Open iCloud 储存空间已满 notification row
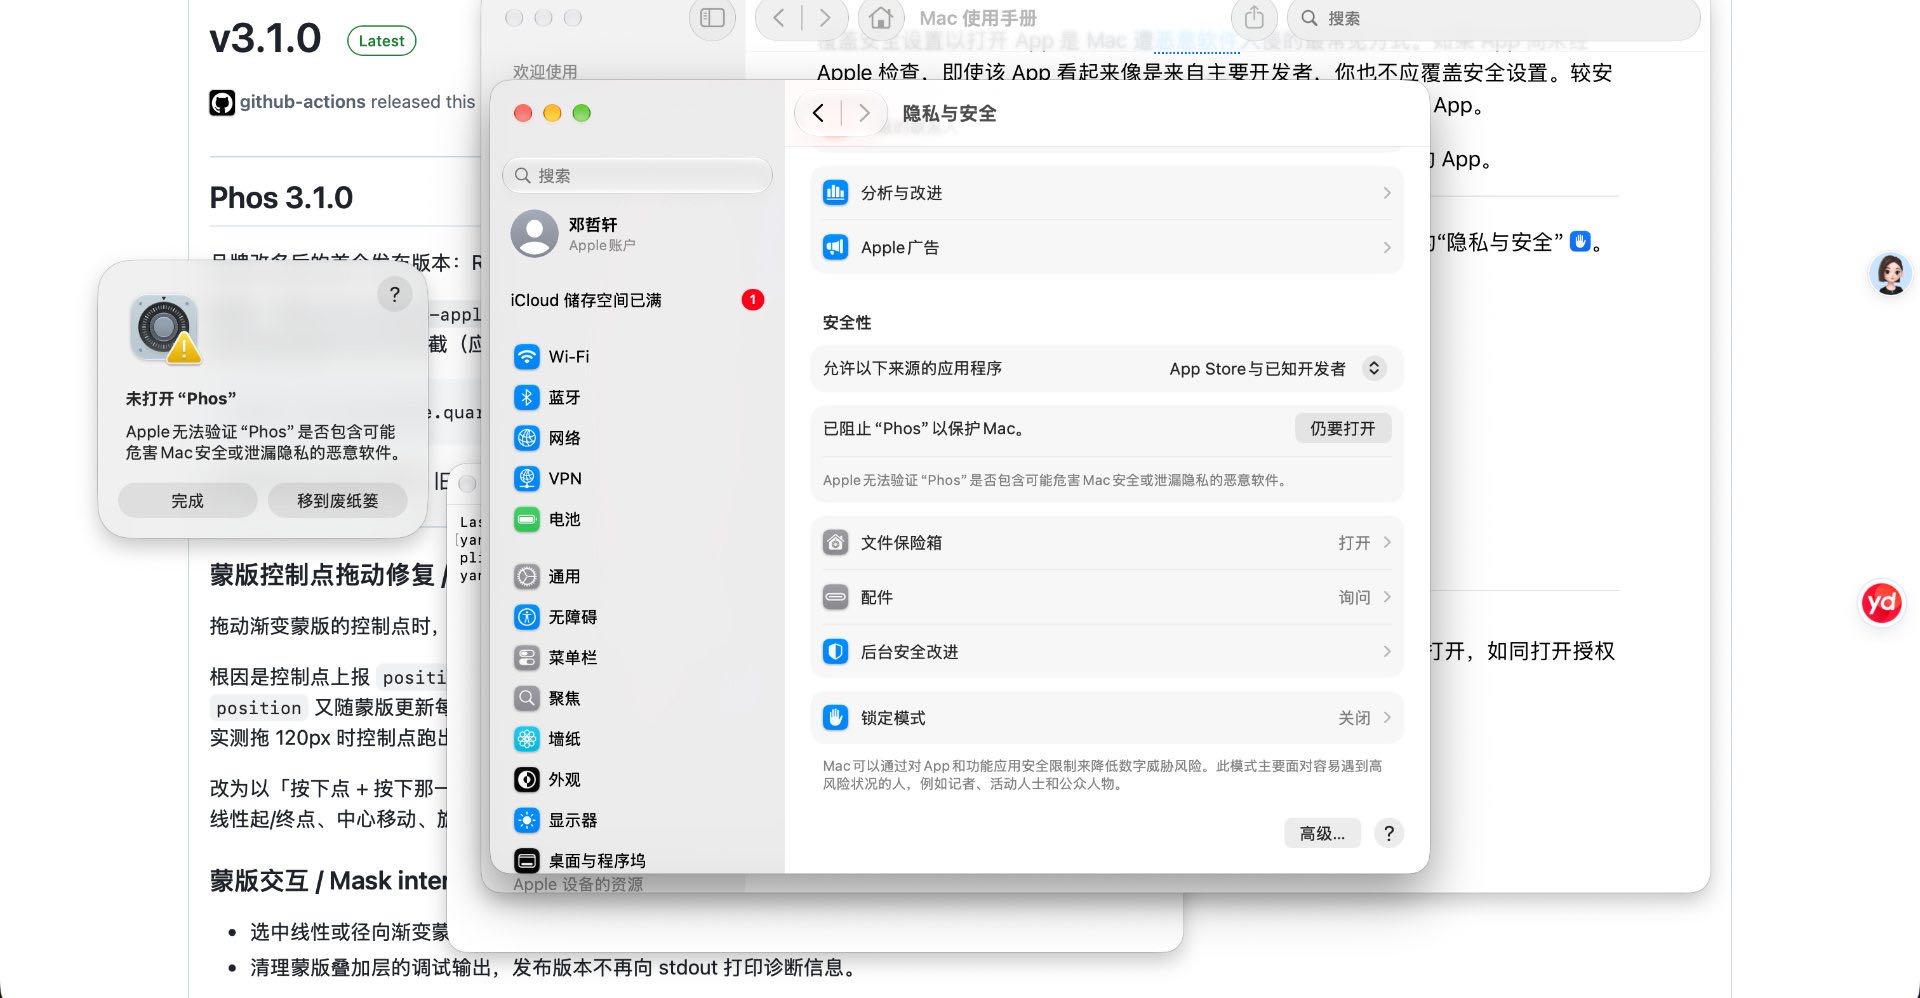 [x=637, y=300]
